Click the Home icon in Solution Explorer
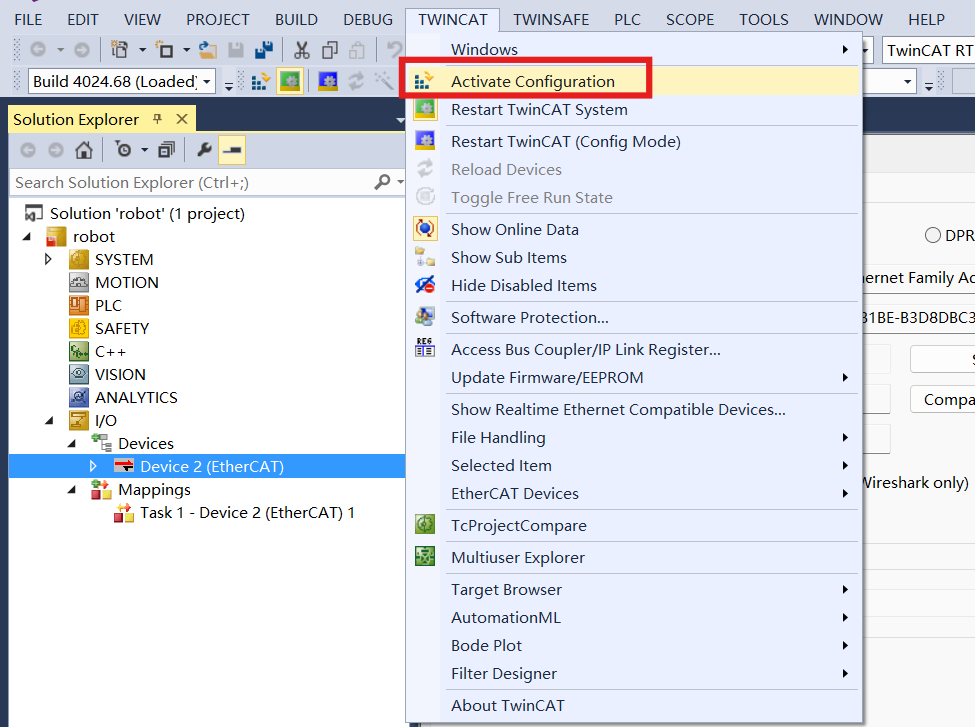The height and width of the screenshot is (727, 975). point(84,150)
